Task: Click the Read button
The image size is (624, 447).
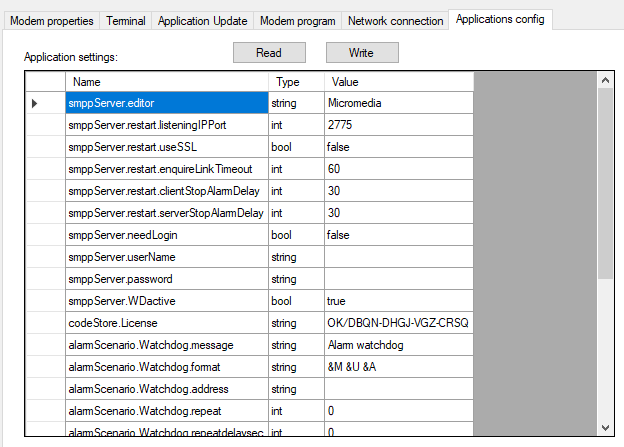Action: click(x=269, y=53)
